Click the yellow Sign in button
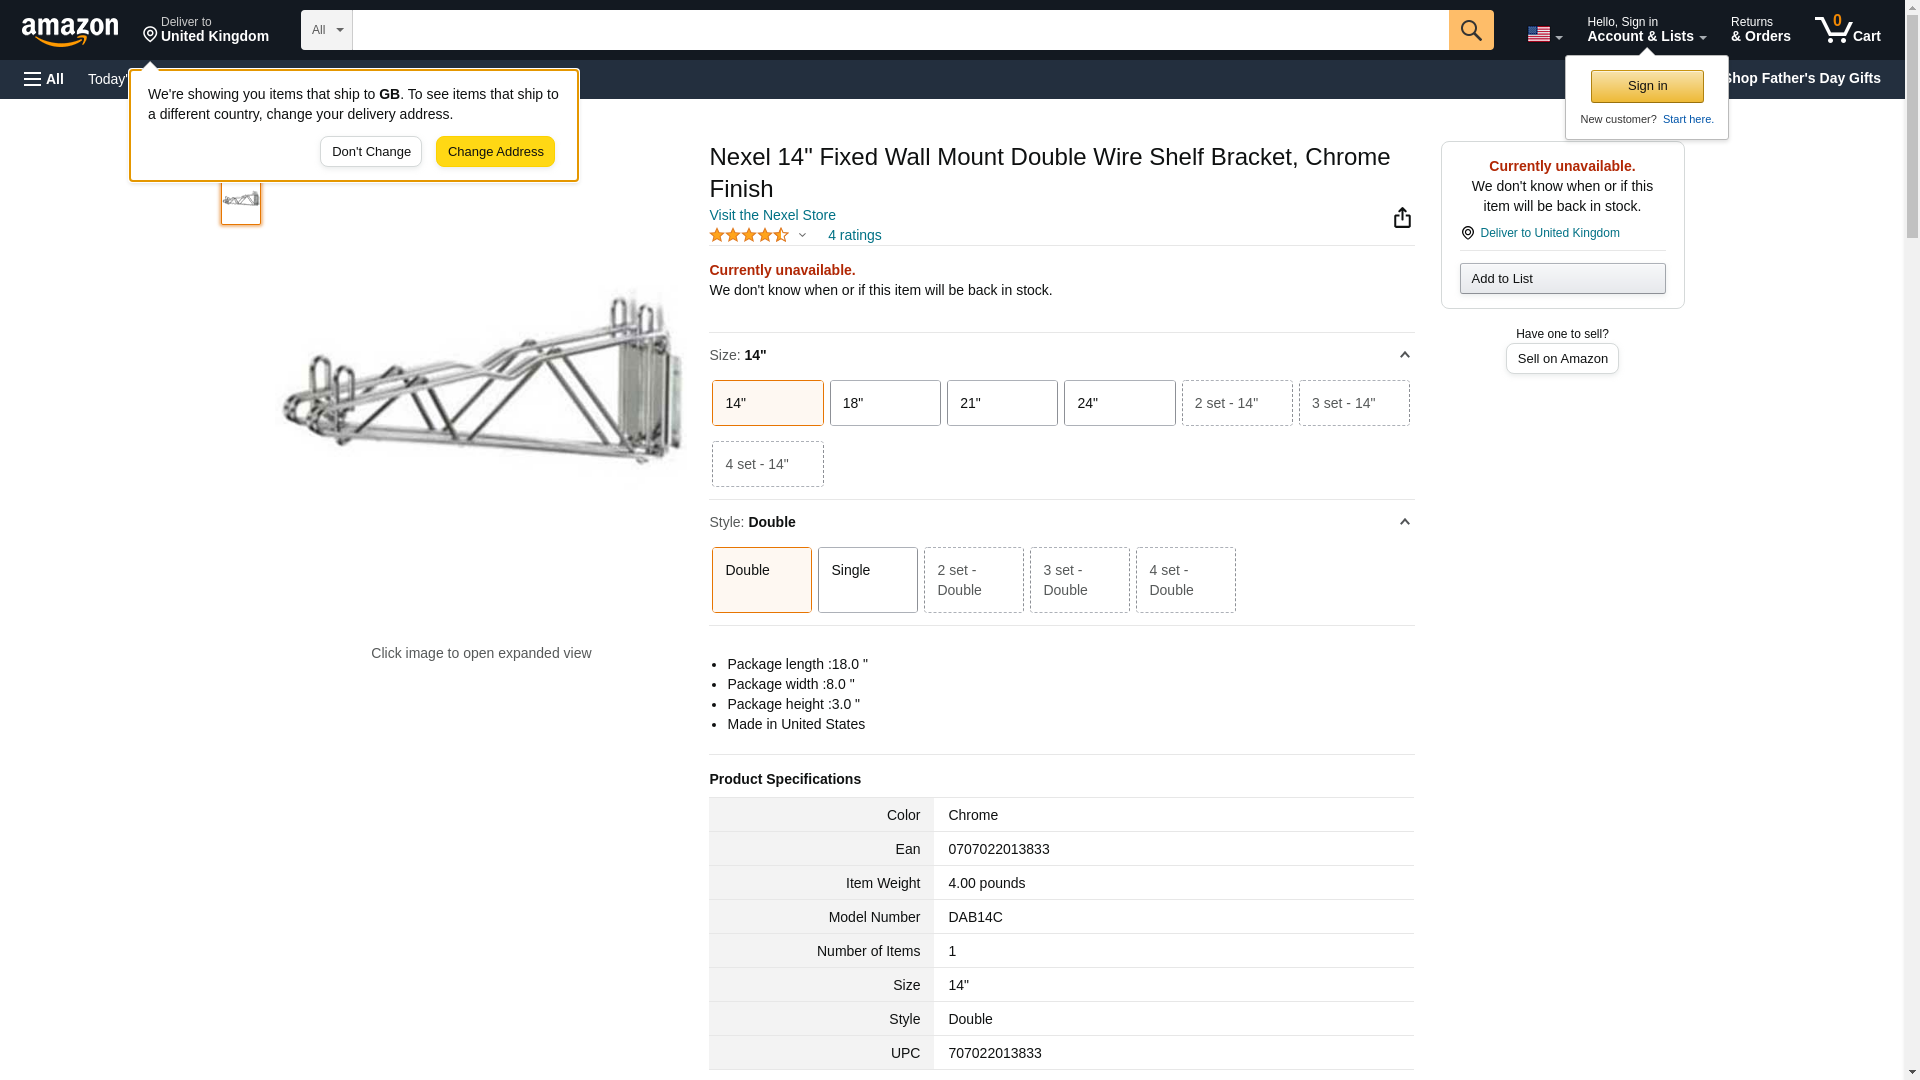 [1646, 86]
